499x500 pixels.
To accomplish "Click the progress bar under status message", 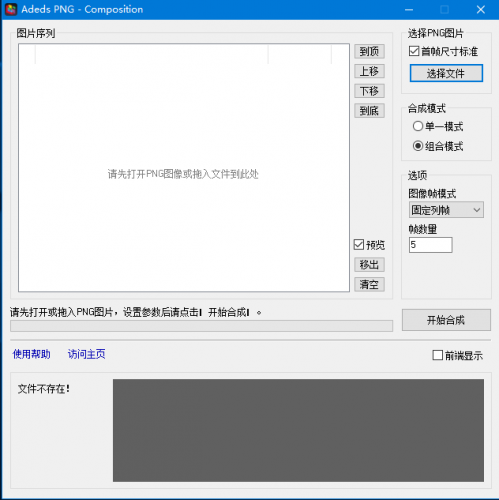I will pyautogui.click(x=201, y=326).
